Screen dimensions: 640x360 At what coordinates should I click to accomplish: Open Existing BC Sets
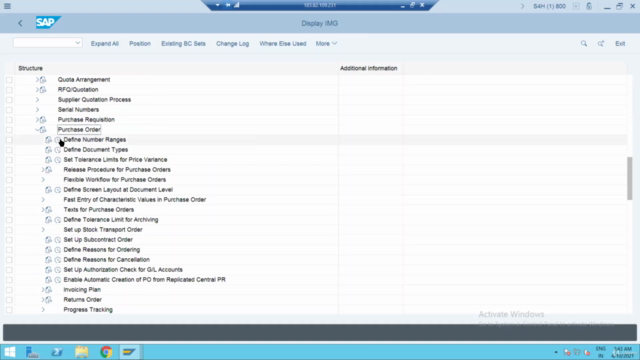point(183,44)
